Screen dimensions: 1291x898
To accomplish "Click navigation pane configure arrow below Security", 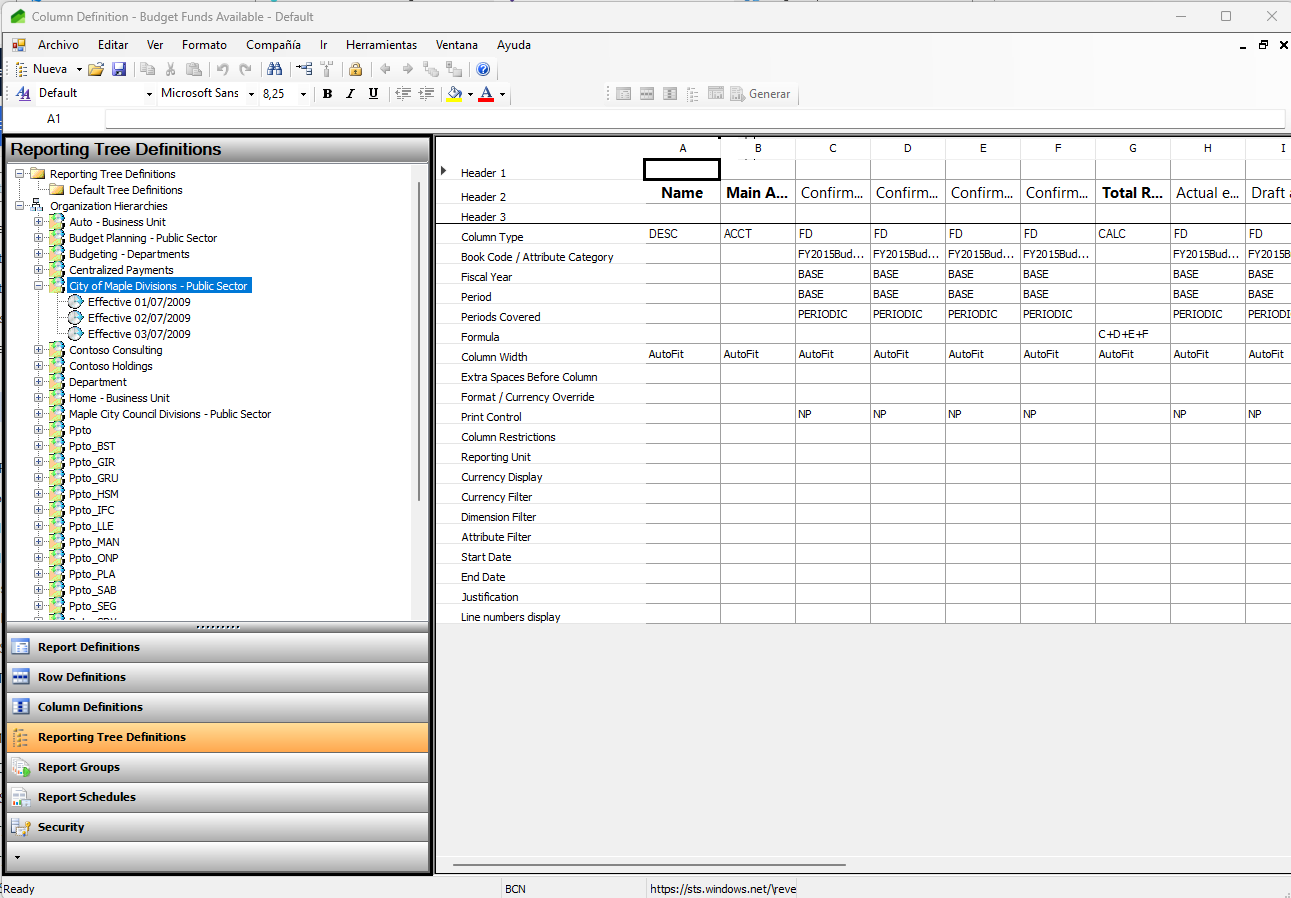I will click(18, 858).
